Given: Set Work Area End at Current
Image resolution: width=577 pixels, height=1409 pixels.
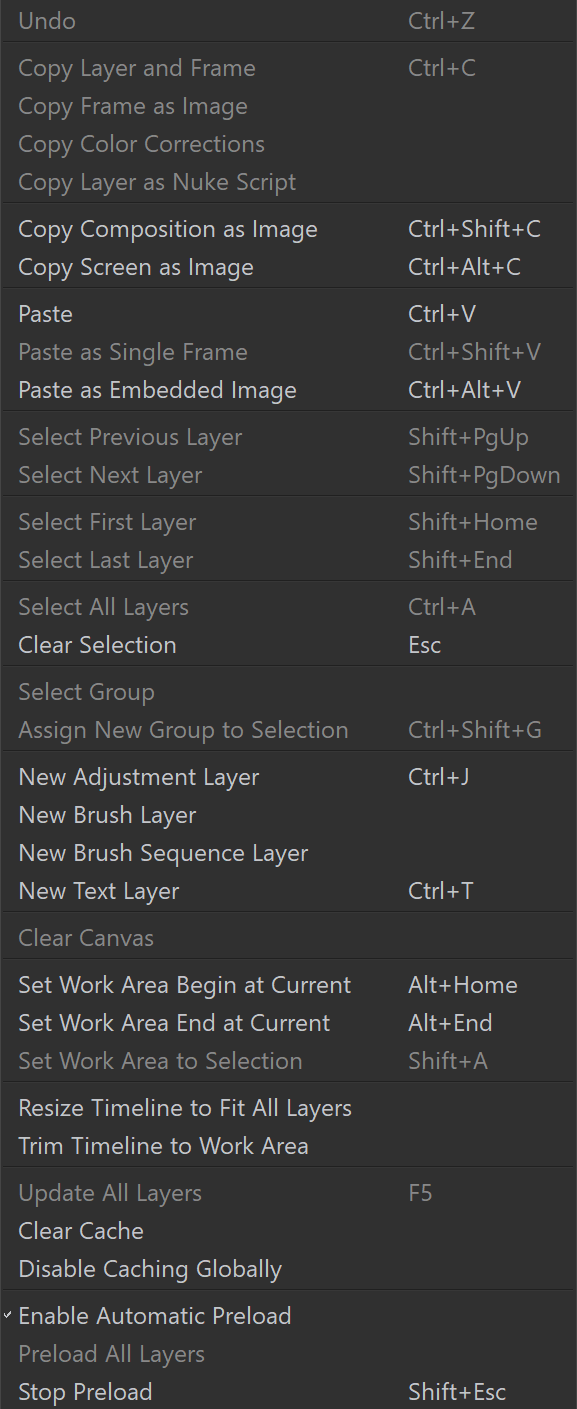Looking at the screenshot, I should (x=288, y=1023).
